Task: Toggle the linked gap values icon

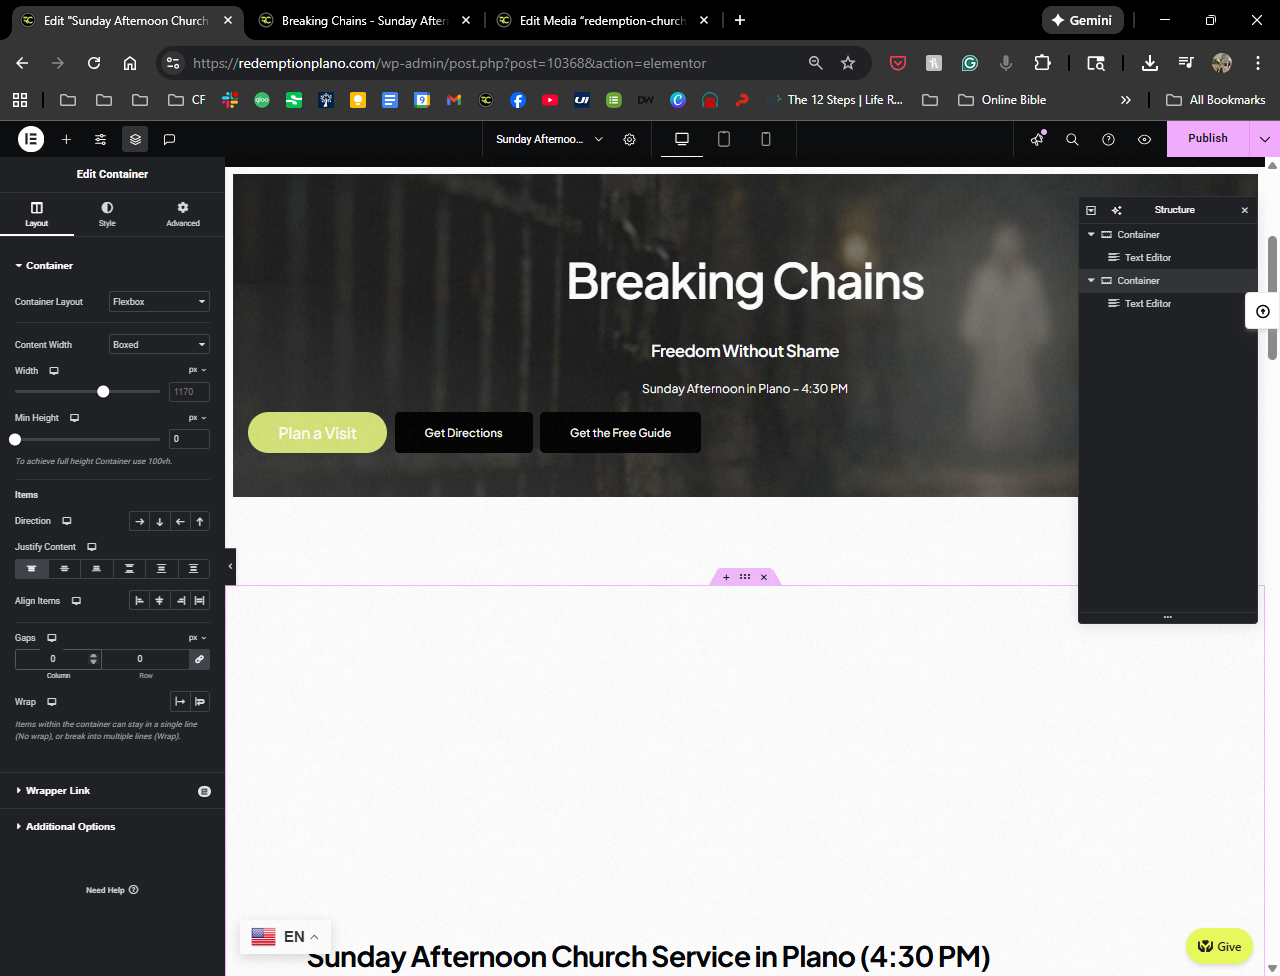Action: coord(199,659)
